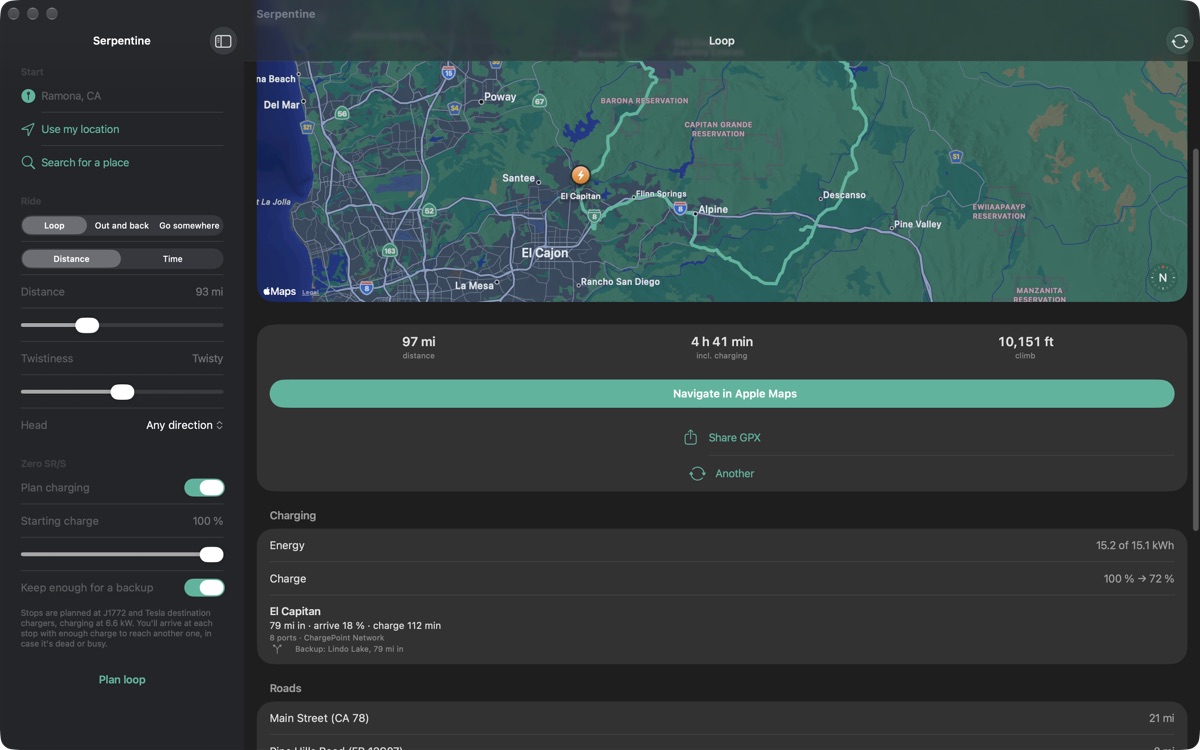
Task: Click the Pine Valley label on map
Action: 918,224
